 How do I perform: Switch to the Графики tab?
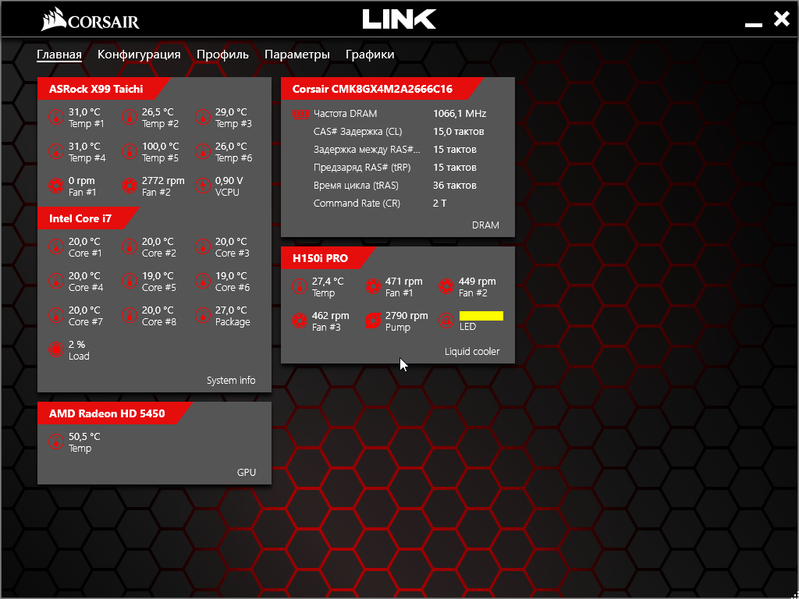pyautogui.click(x=369, y=55)
